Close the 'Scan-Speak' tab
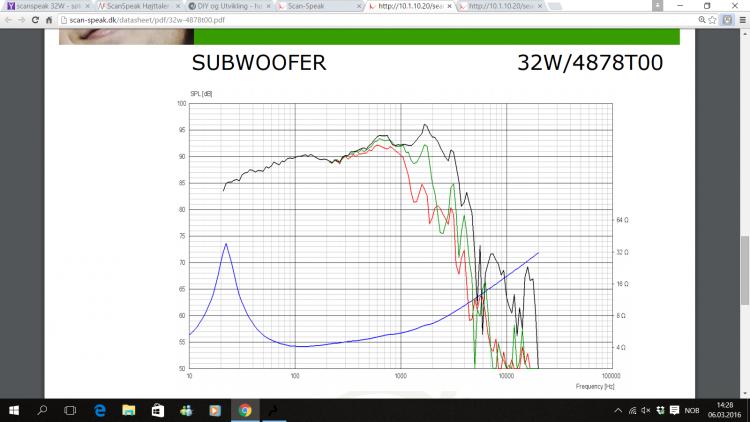The image size is (750, 422). click(359, 6)
